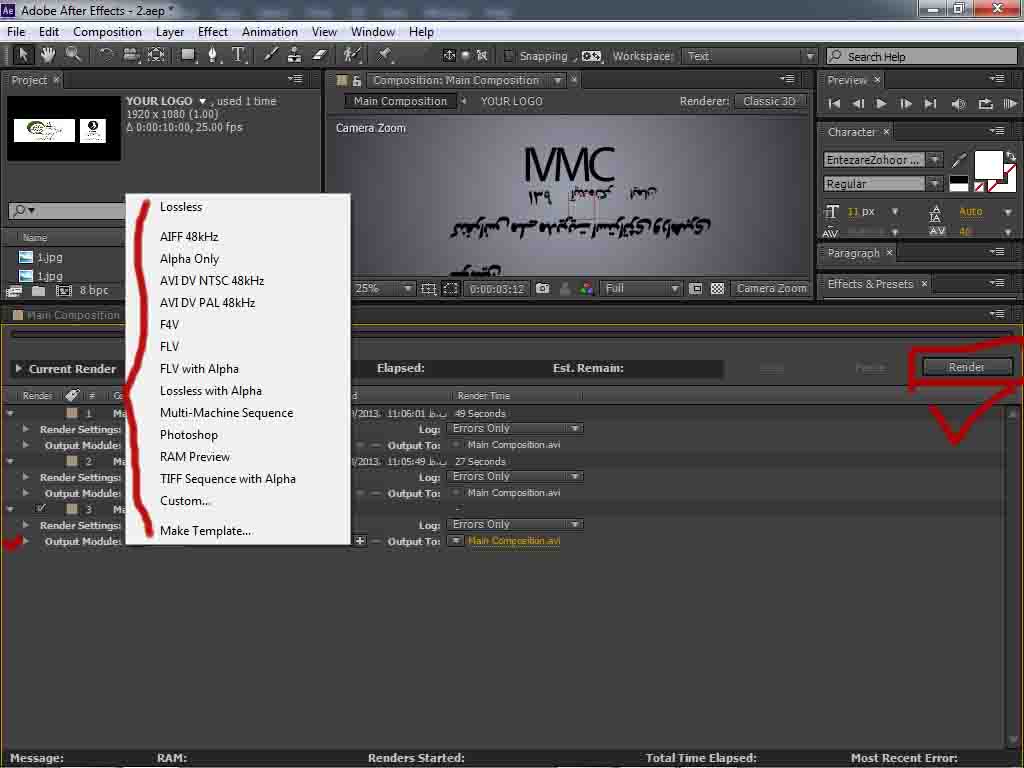Open the font family dropdown EntezareZohoor

[882, 160]
